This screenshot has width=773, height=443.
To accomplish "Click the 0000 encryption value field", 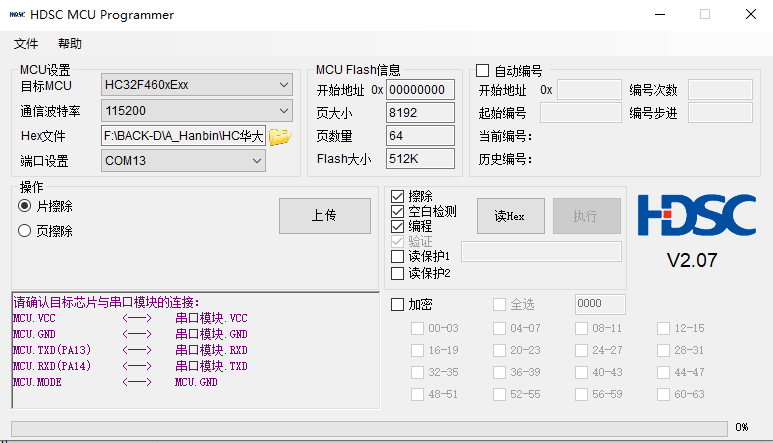I will 600,304.
